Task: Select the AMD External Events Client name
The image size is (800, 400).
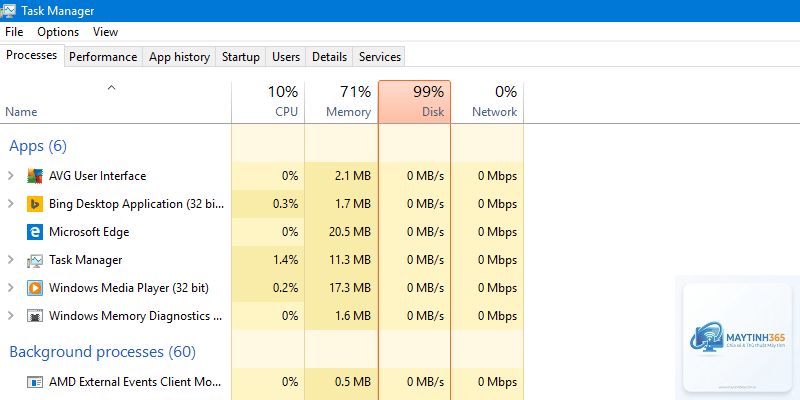Action: (135, 382)
